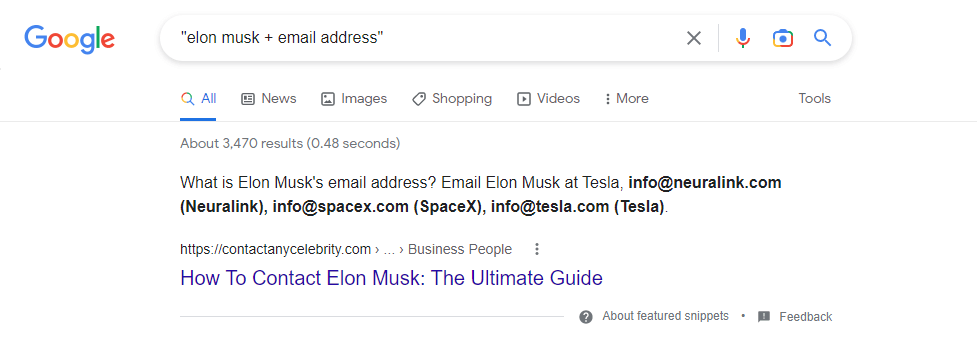
Task: Open About featured snippets link
Action: pyautogui.click(x=665, y=316)
